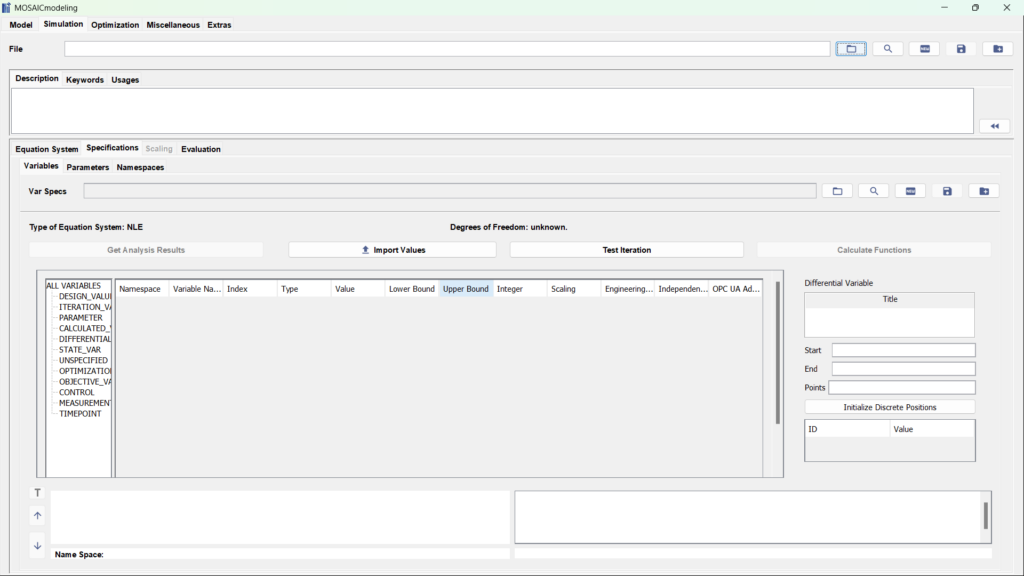1024x576 pixels.
Task: Select the T icon beside the lower panel
Action: tap(37, 492)
